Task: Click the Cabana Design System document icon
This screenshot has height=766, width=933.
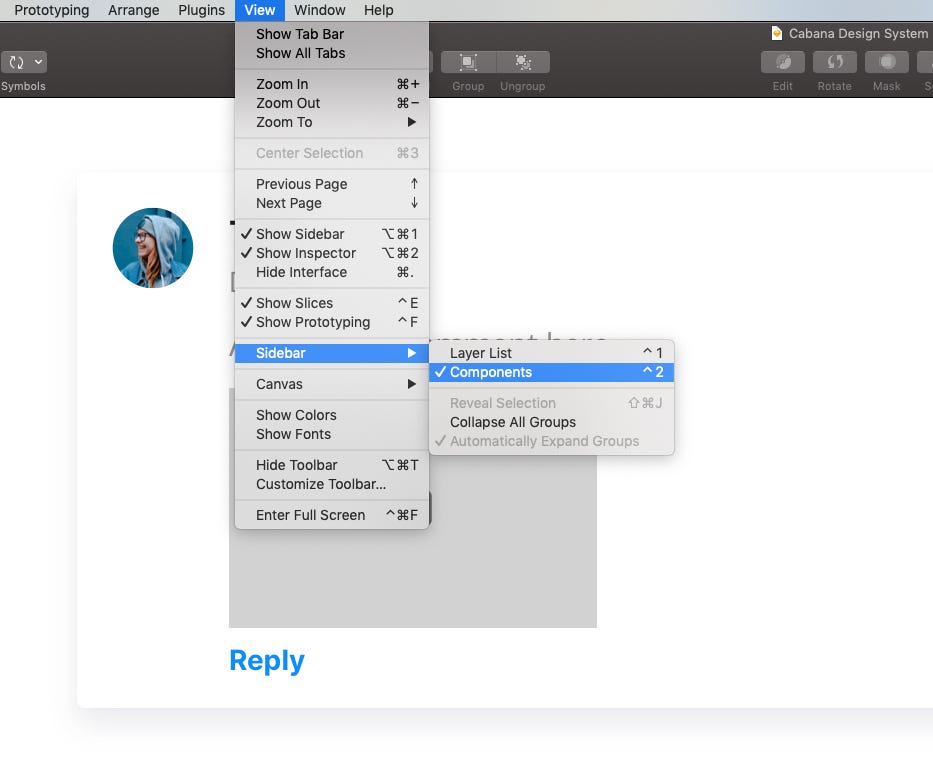Action: tap(776, 33)
